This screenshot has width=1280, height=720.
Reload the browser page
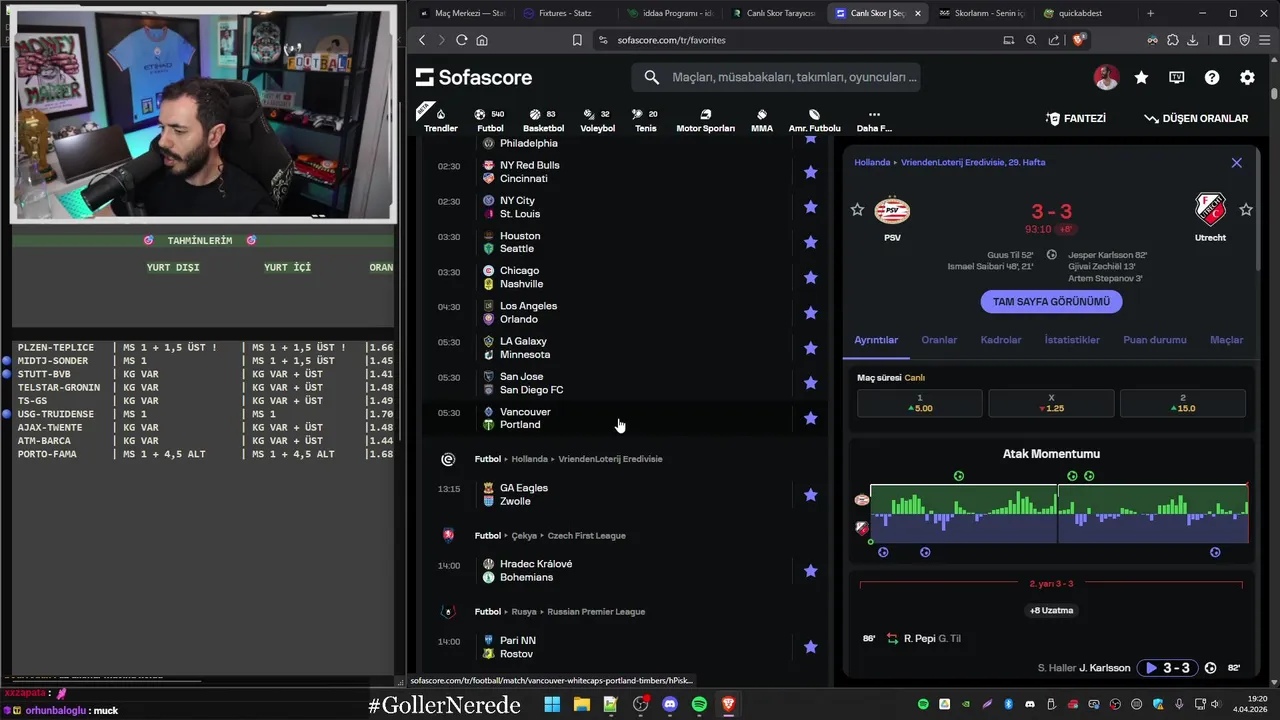pos(461,40)
